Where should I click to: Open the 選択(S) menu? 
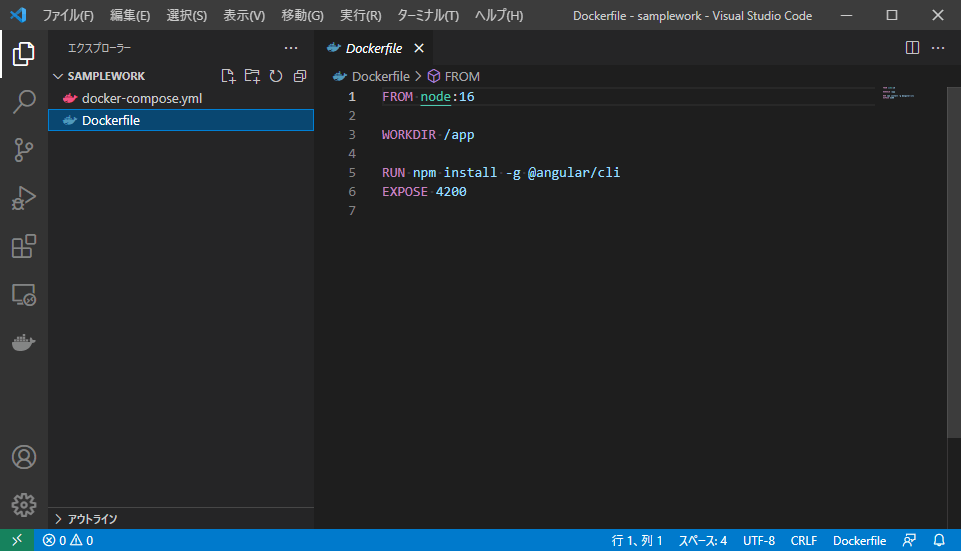186,15
